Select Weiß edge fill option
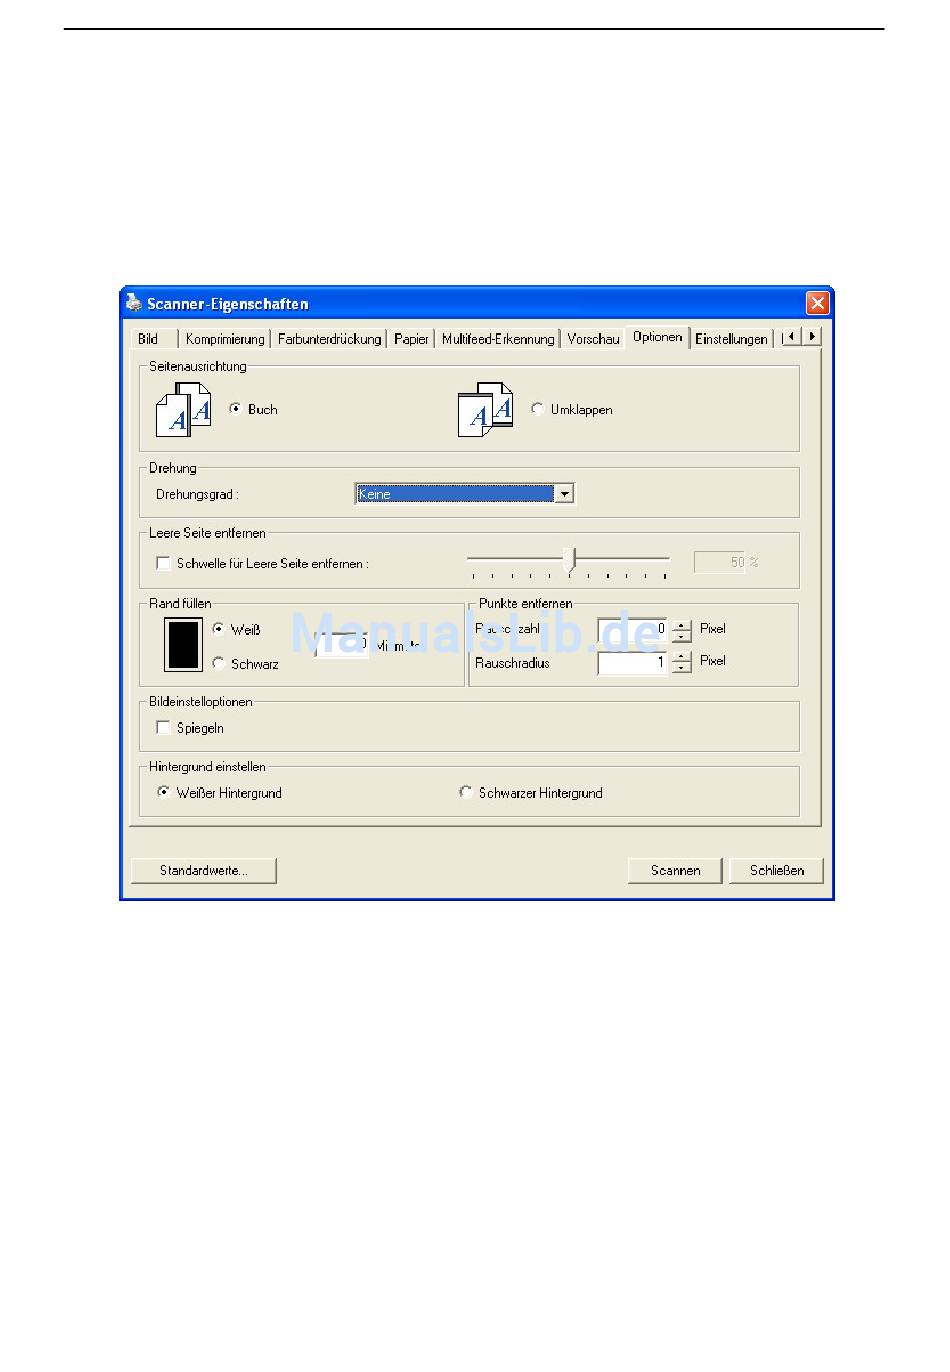This screenshot has width=950, height=1372. 219,629
